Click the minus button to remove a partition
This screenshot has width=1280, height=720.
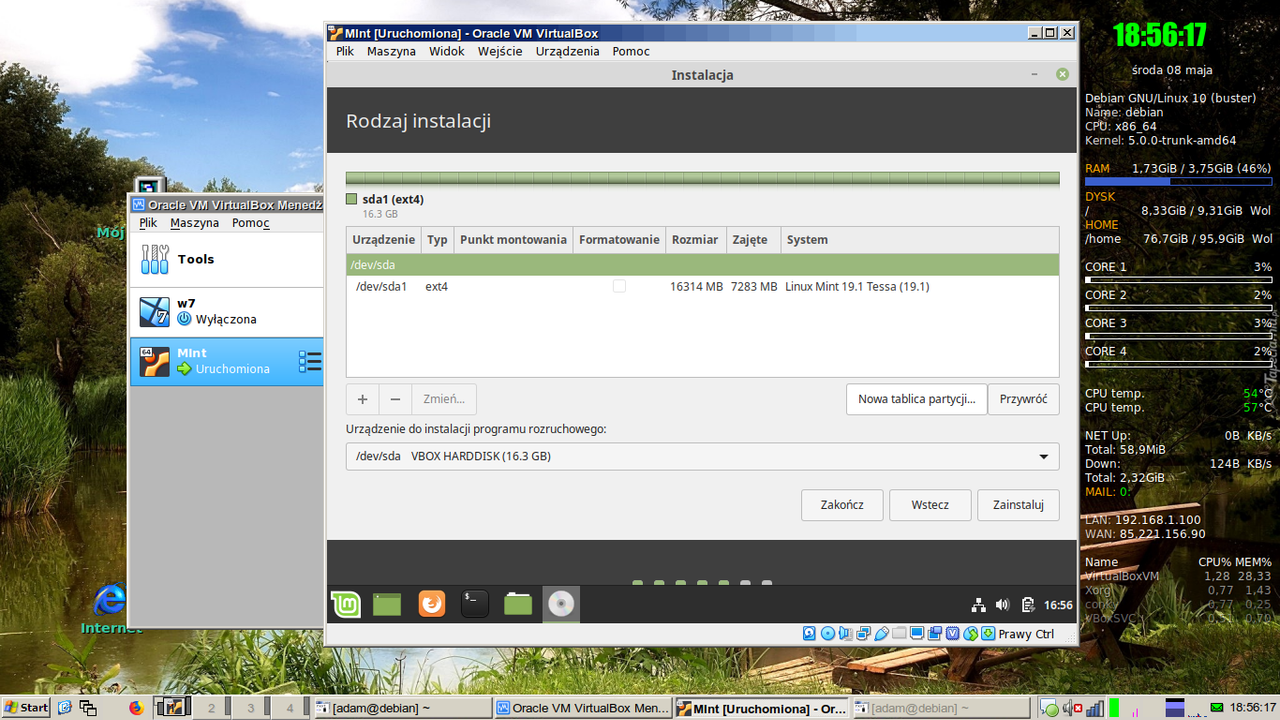coord(395,399)
